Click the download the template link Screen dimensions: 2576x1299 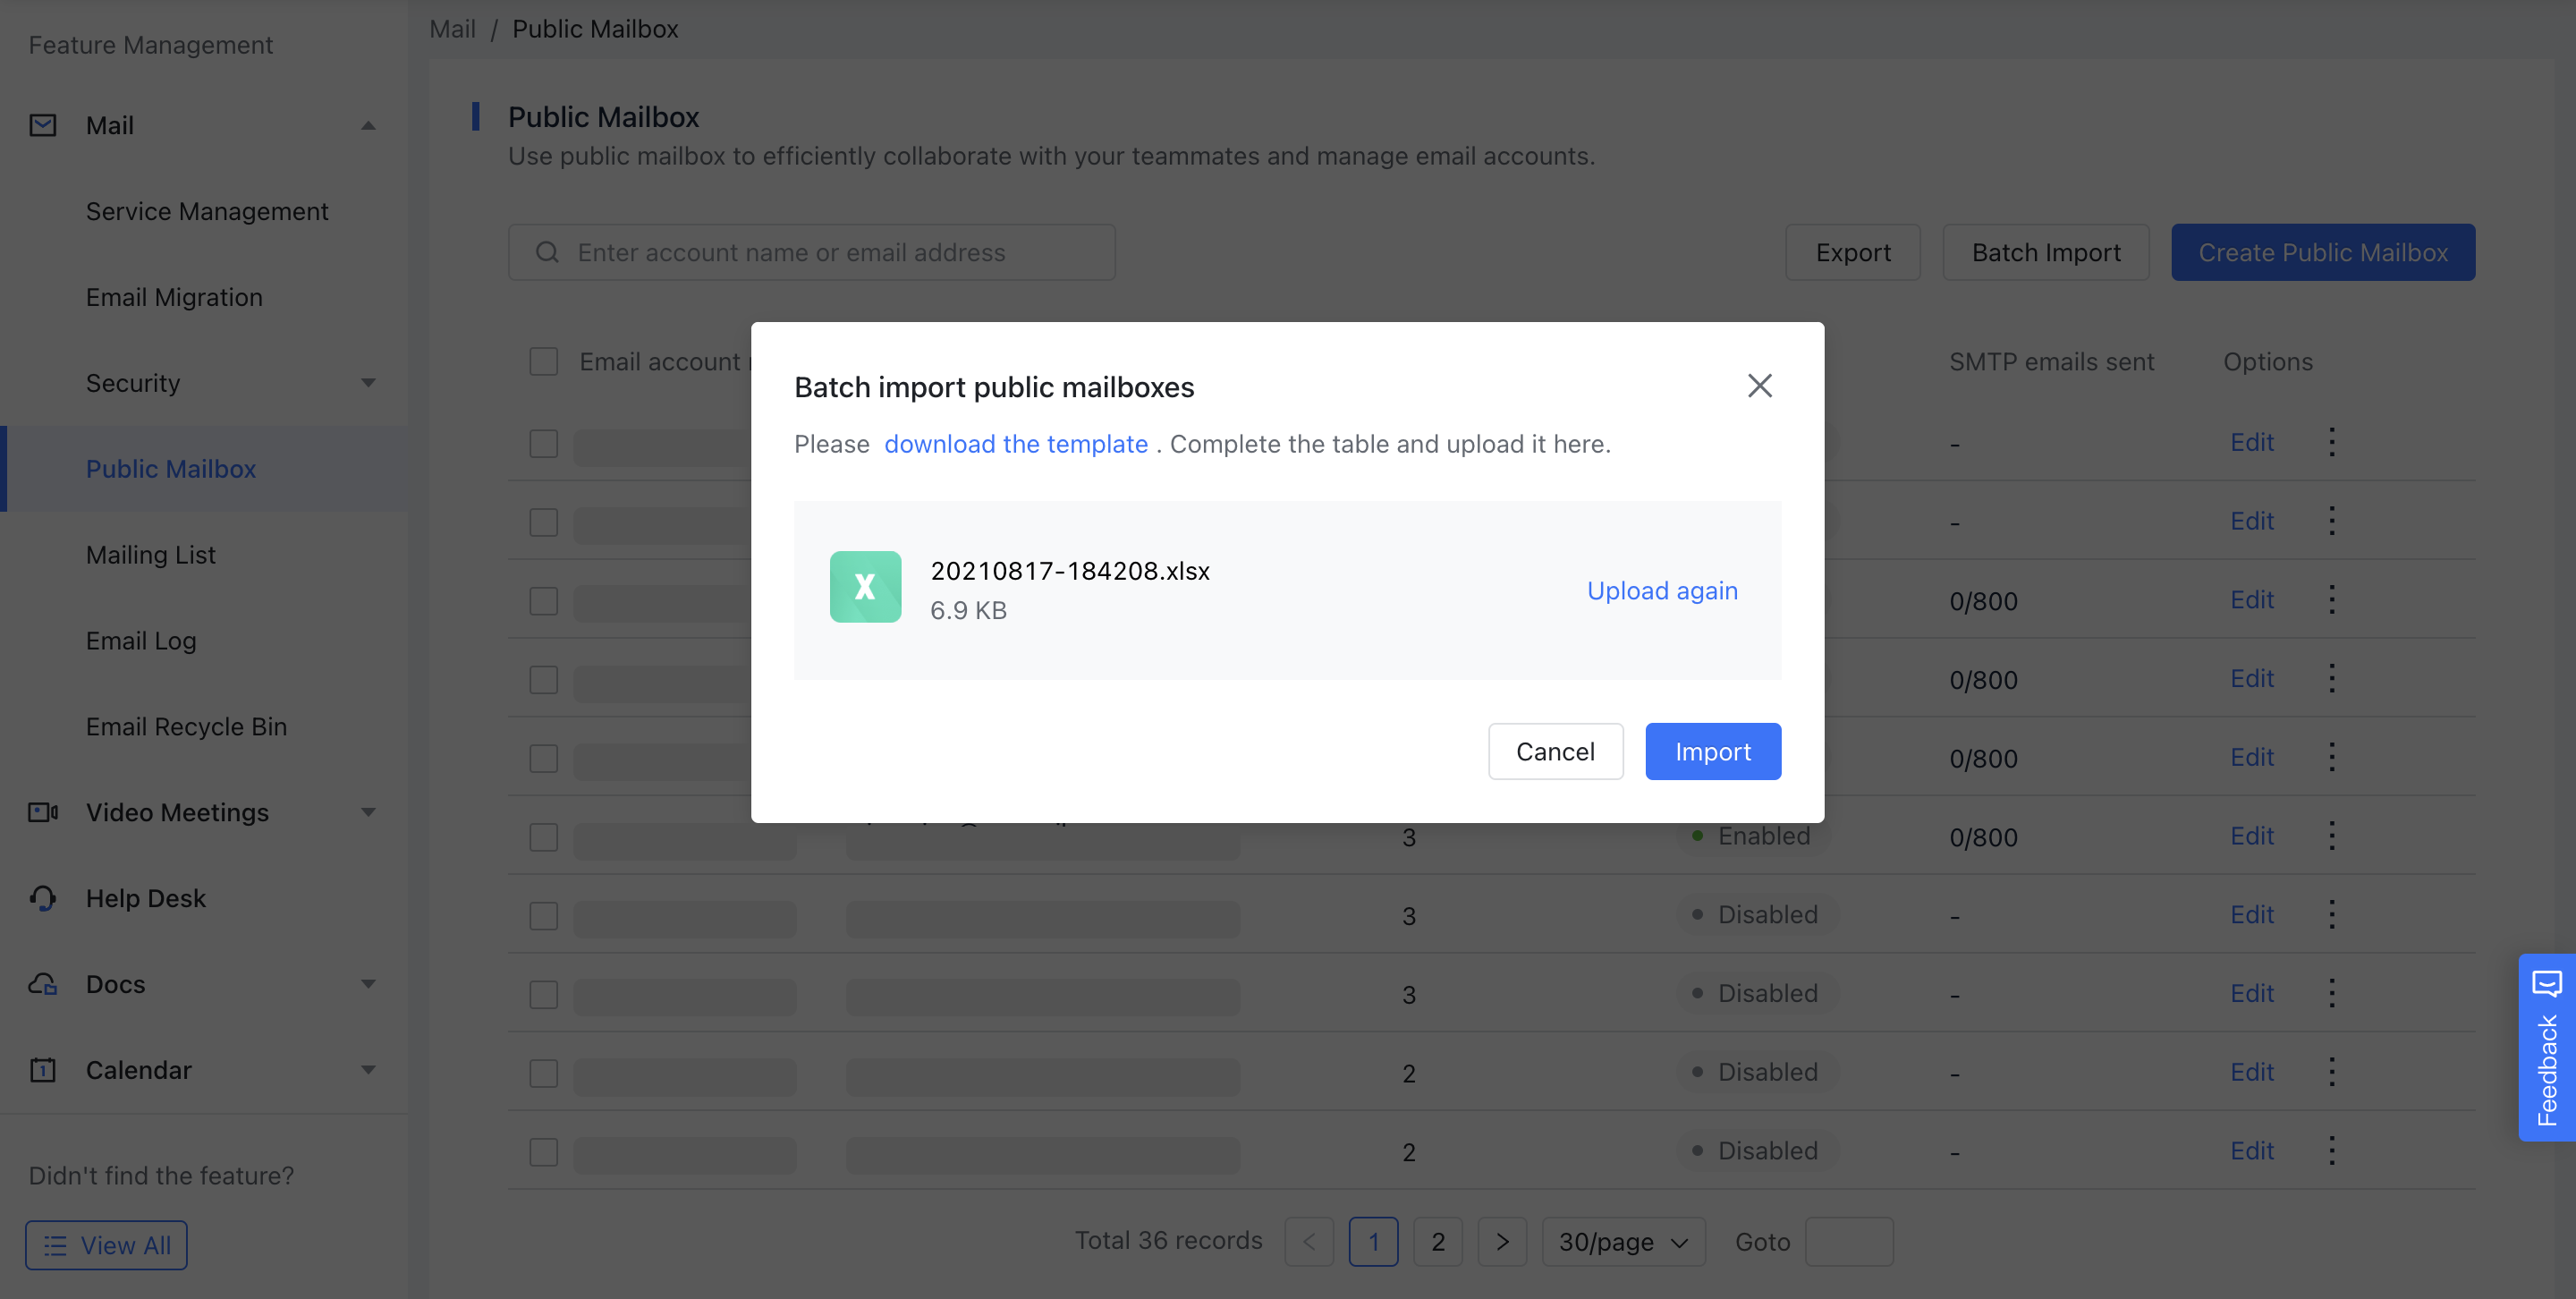coord(1016,444)
